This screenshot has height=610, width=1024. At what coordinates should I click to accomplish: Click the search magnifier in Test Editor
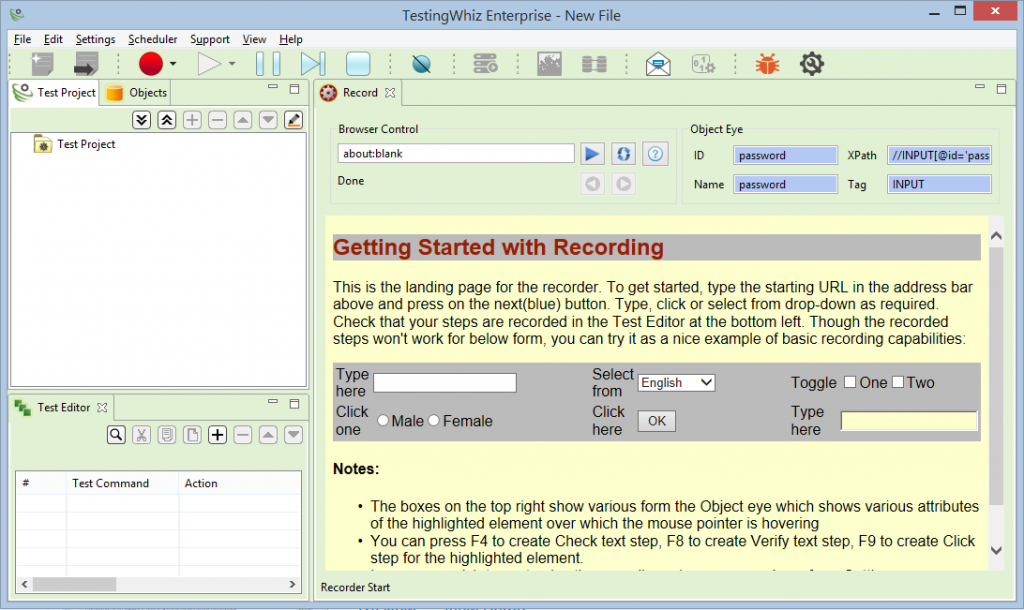point(116,435)
